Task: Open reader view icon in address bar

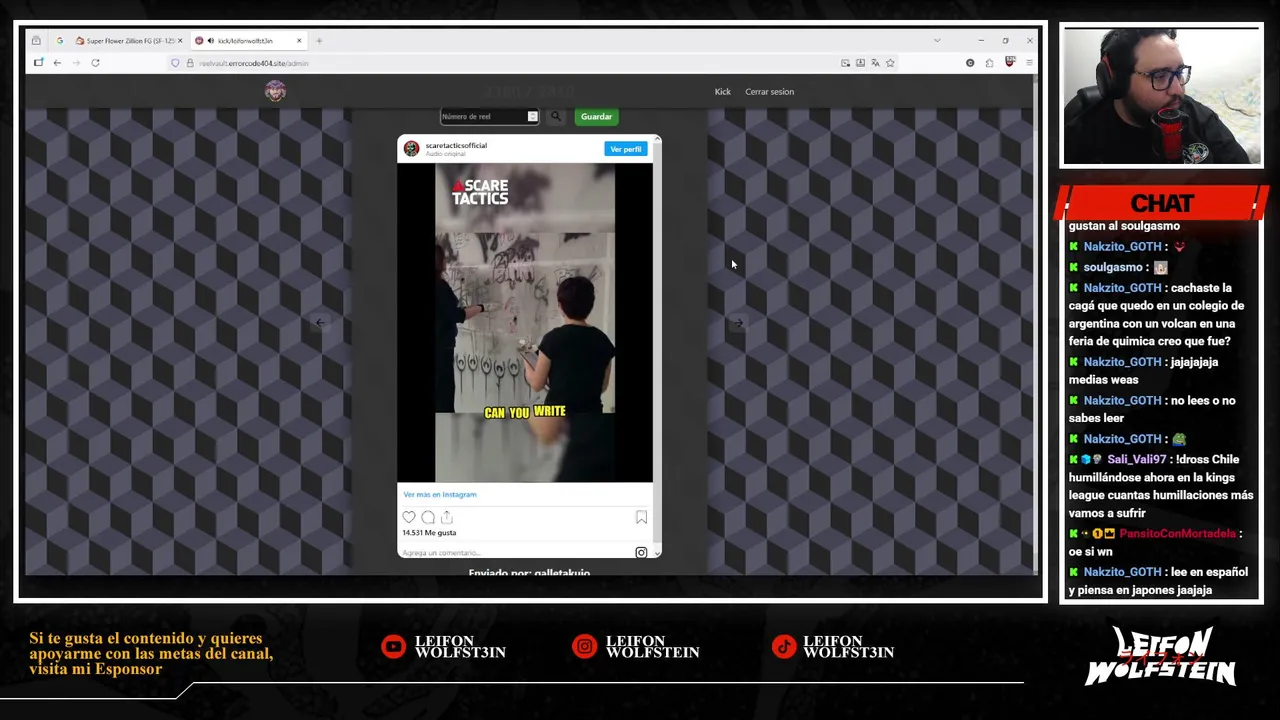Action: pyautogui.click(x=860, y=63)
